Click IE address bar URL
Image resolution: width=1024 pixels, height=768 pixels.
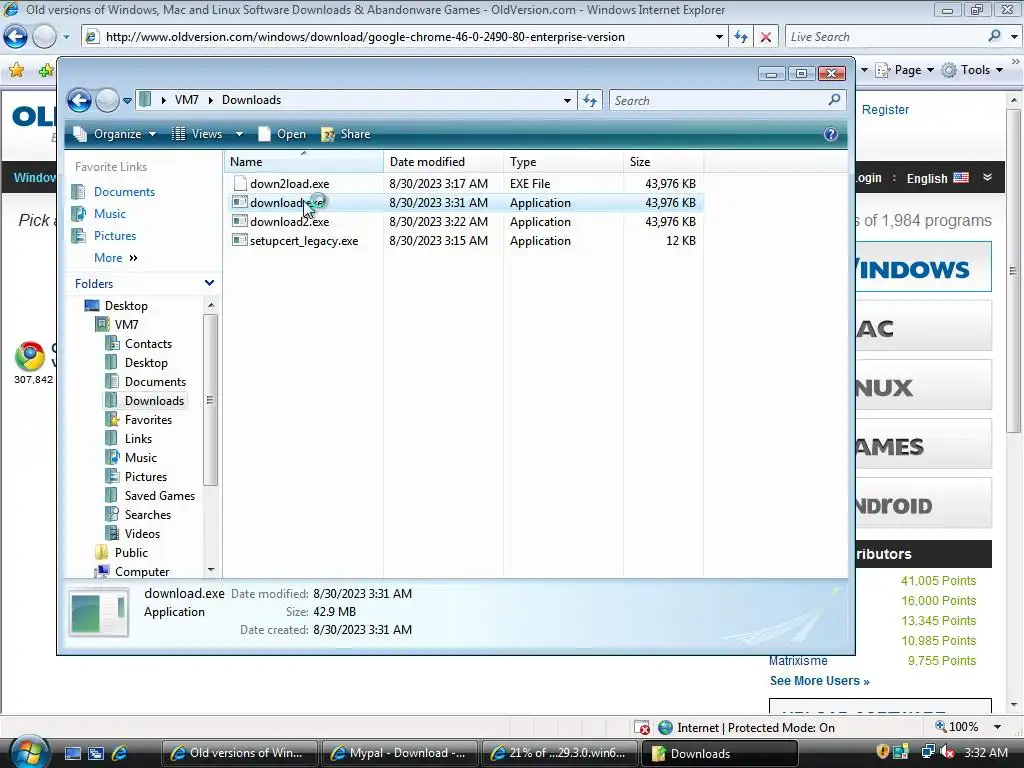365,37
